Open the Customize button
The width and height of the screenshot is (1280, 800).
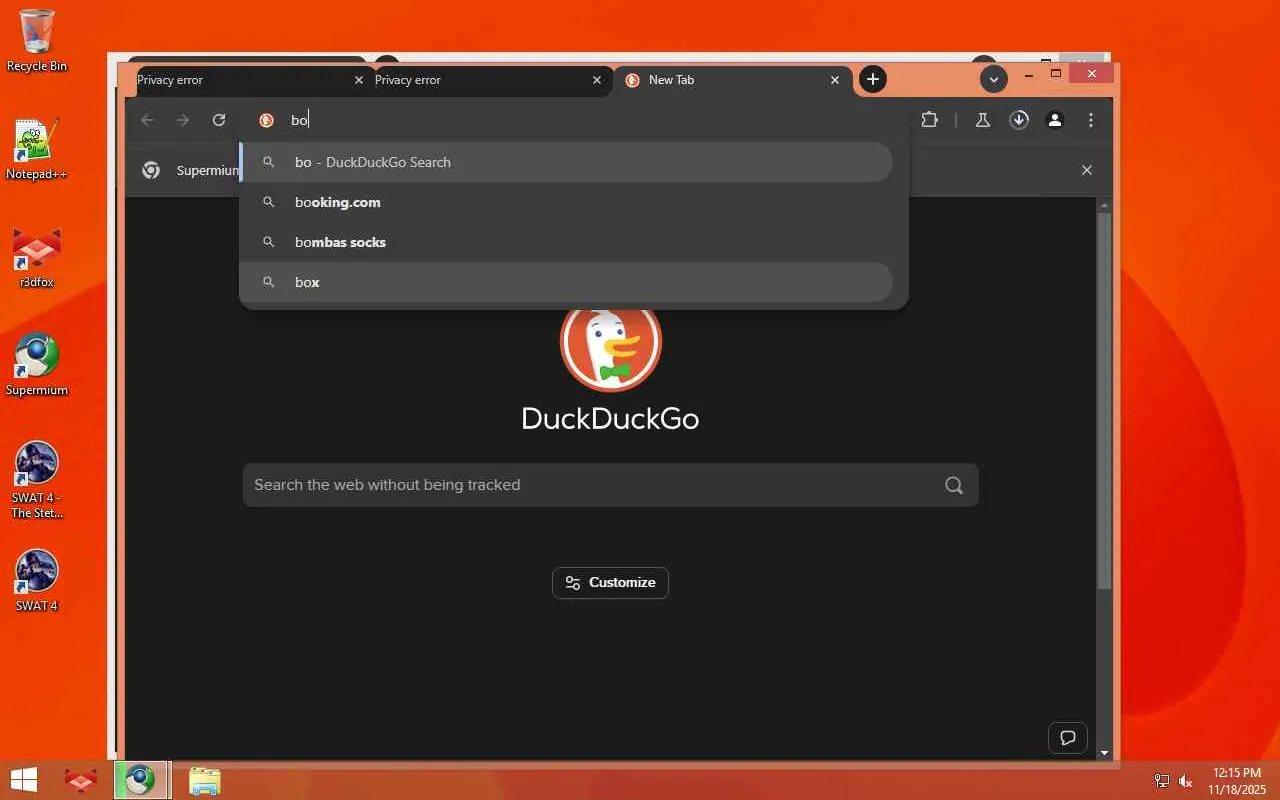pyautogui.click(x=610, y=583)
